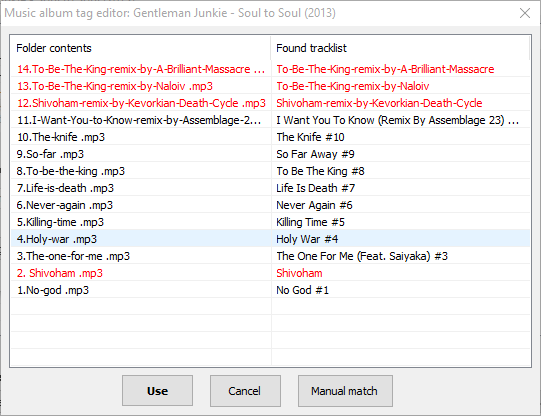This screenshot has width=541, height=416.
Task: Click the Use button
Action: coord(157,390)
